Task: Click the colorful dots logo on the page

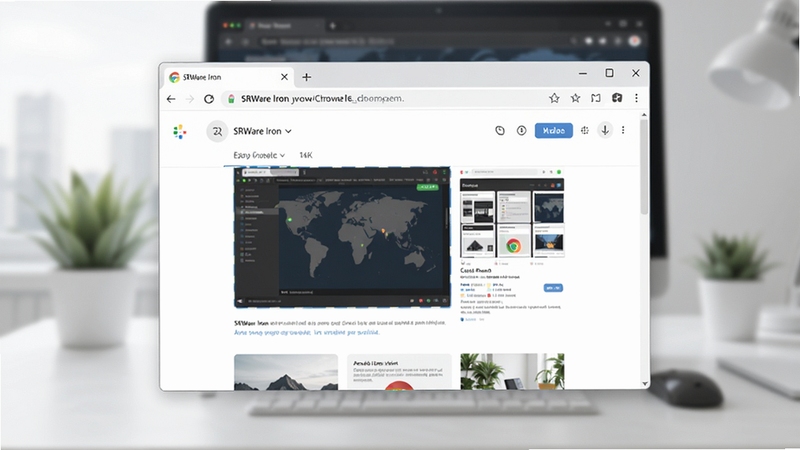Action: (180, 132)
